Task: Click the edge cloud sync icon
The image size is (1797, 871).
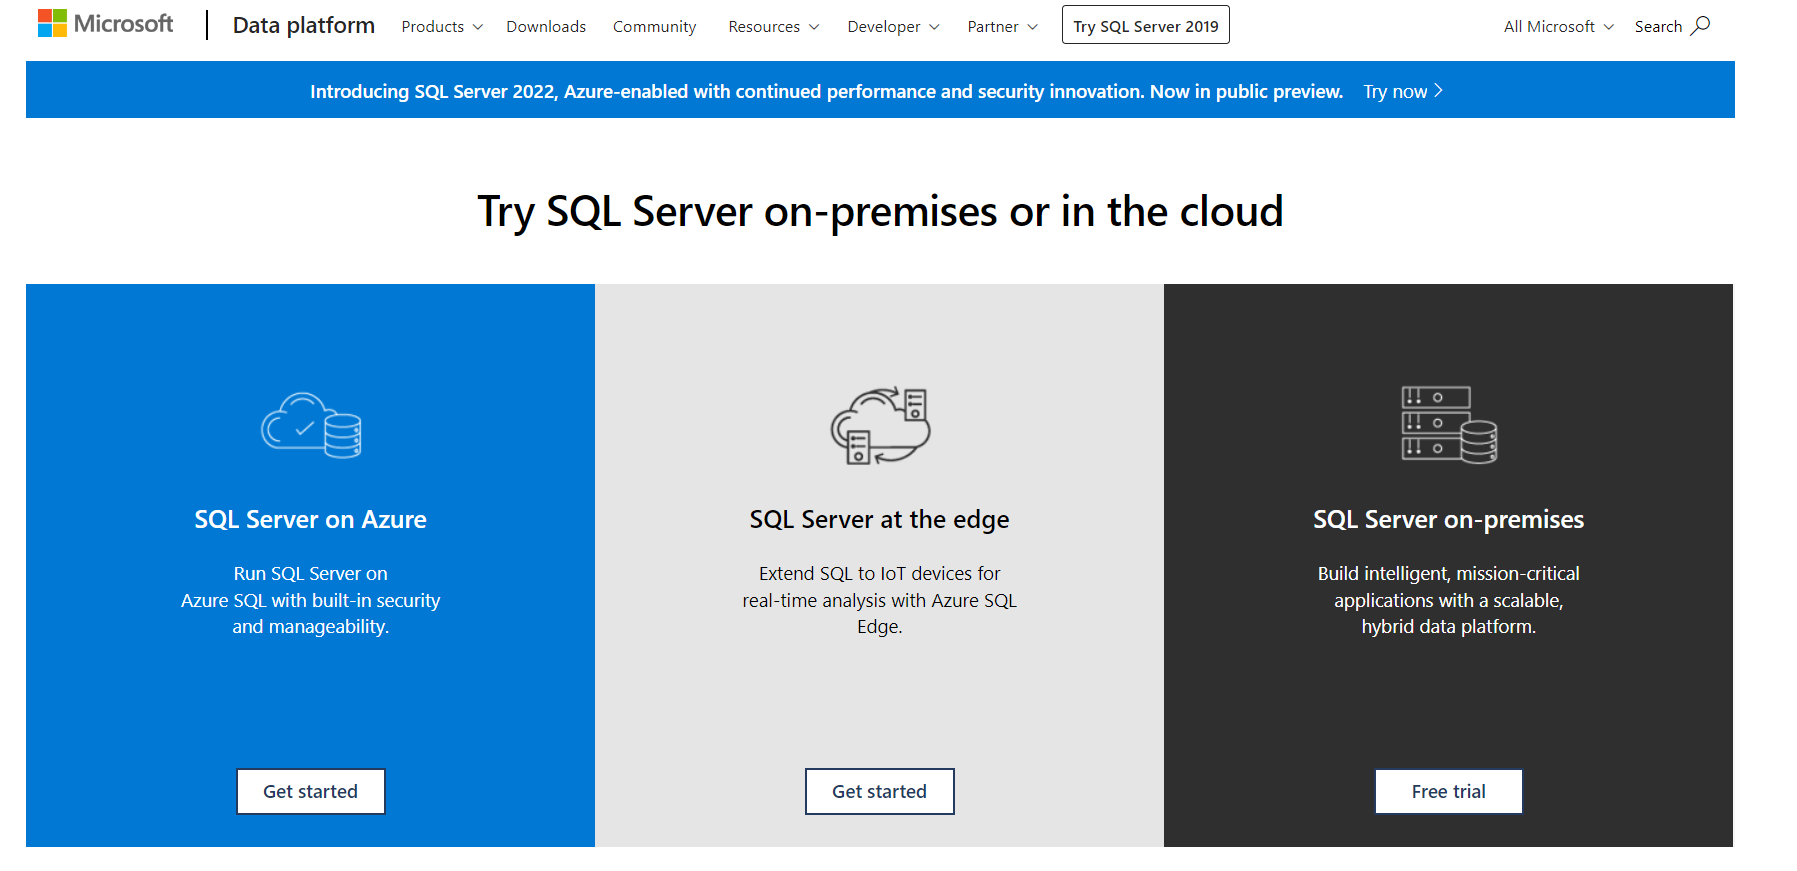Action: 880,425
